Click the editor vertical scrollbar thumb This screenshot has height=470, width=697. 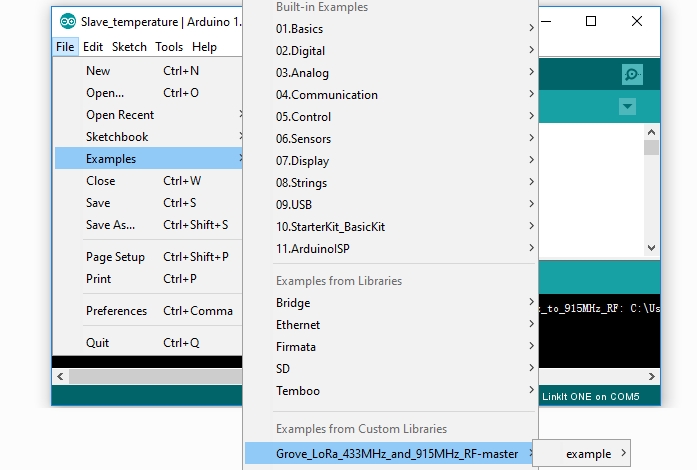651,148
